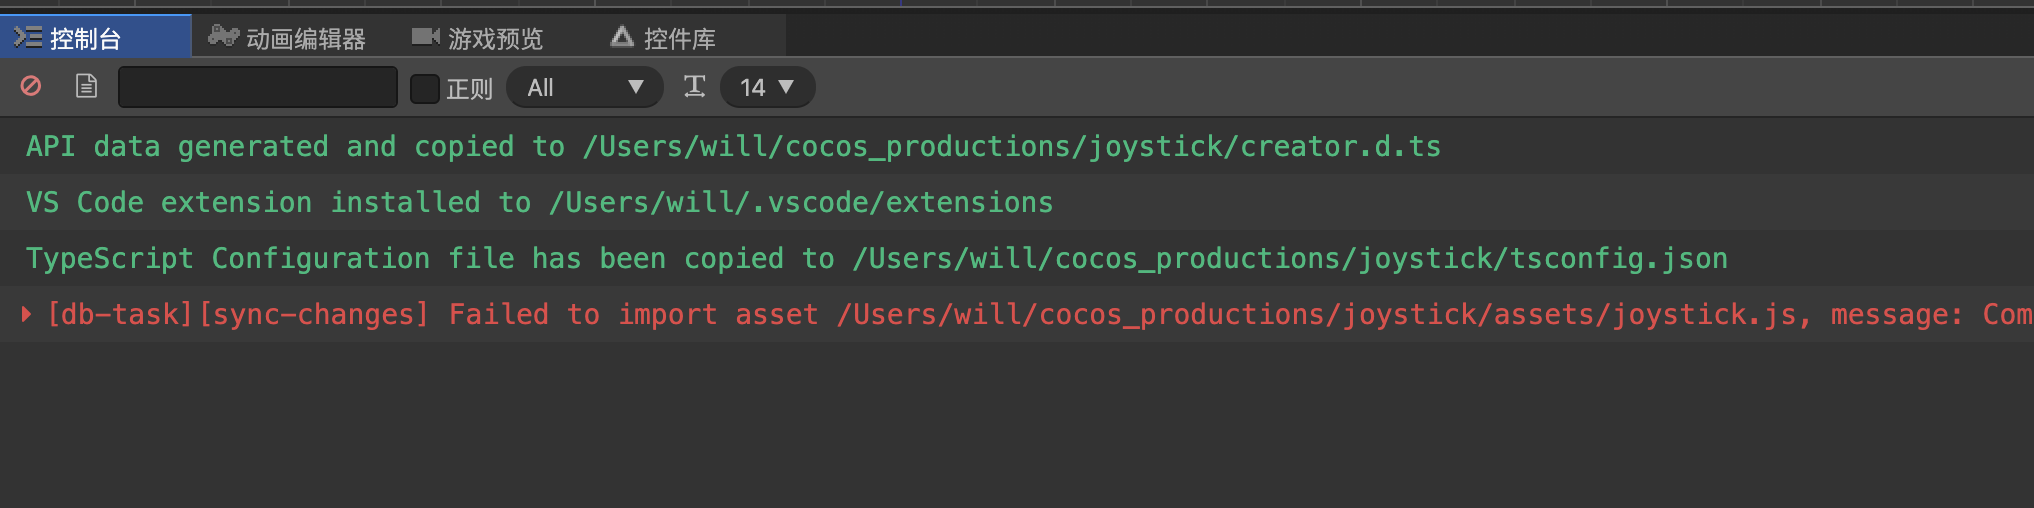Screen dimensions: 2034x508
Task: Select the VS Code extension installed log
Action: click(x=539, y=203)
